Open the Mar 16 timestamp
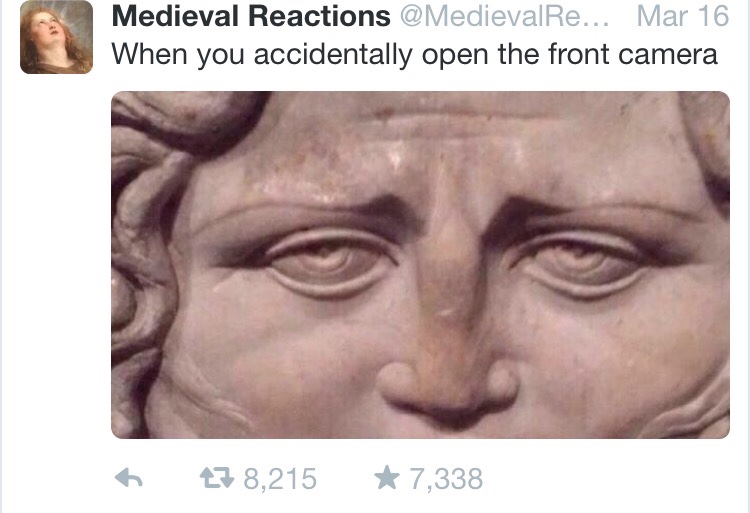 click(x=683, y=16)
